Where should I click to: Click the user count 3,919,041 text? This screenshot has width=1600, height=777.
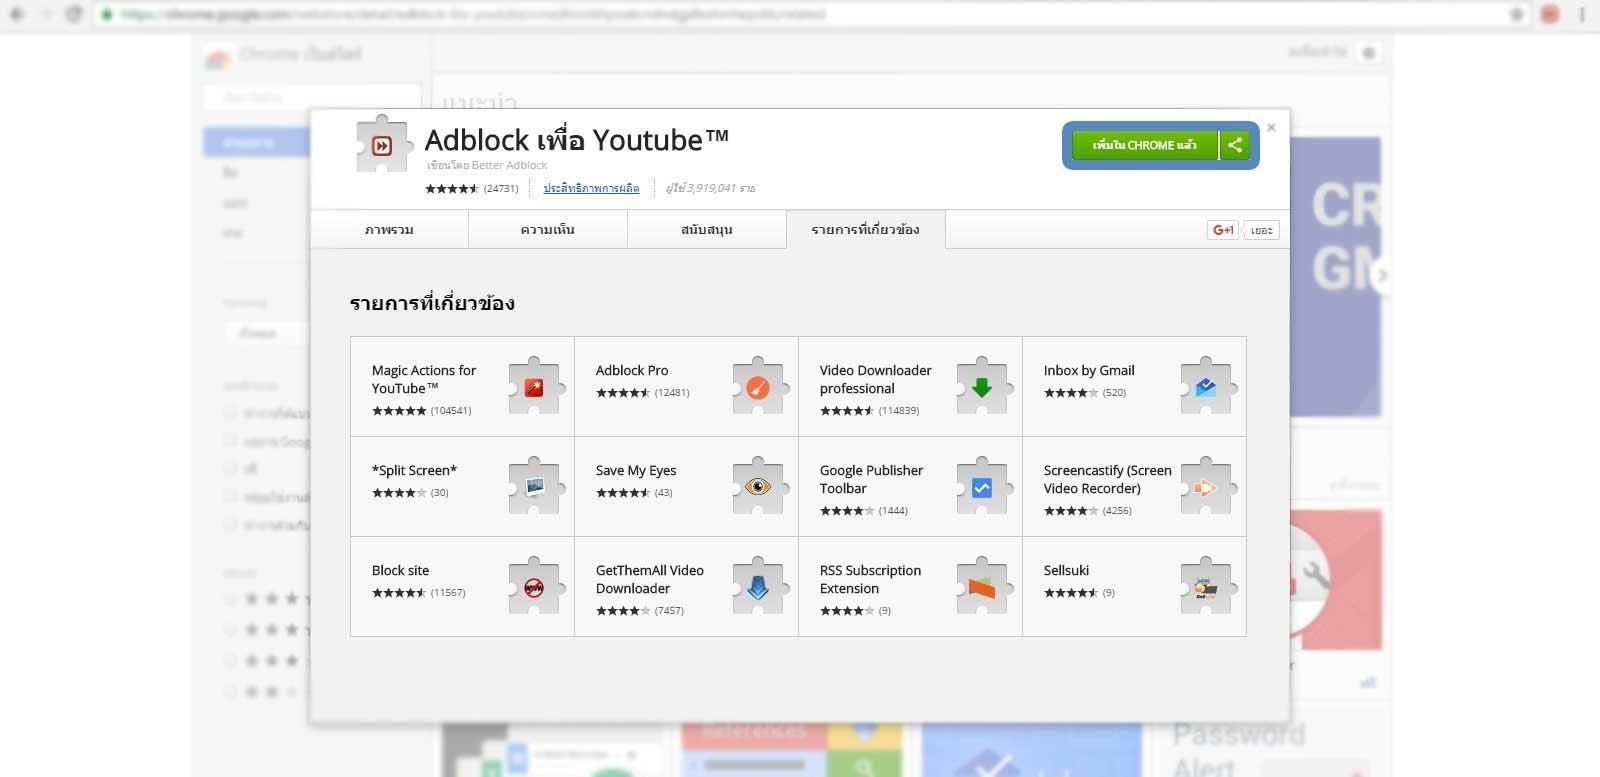(710, 188)
